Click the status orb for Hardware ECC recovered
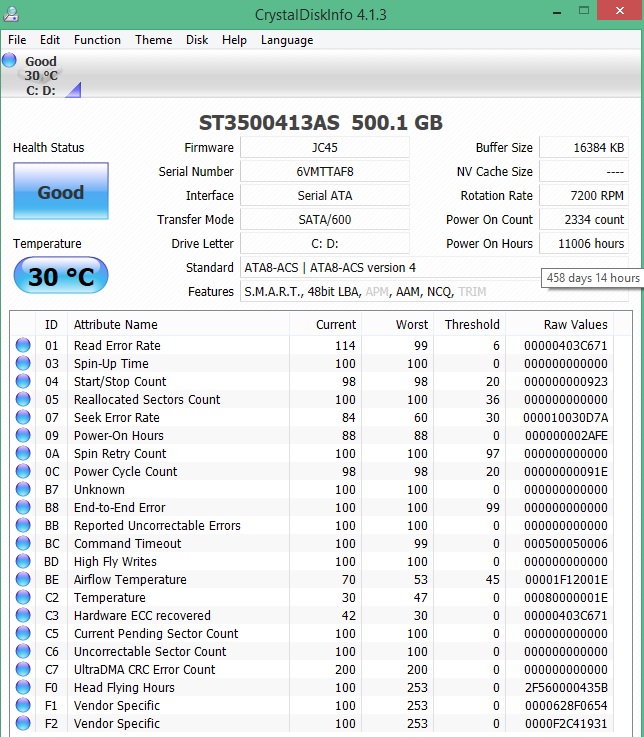 coord(23,615)
